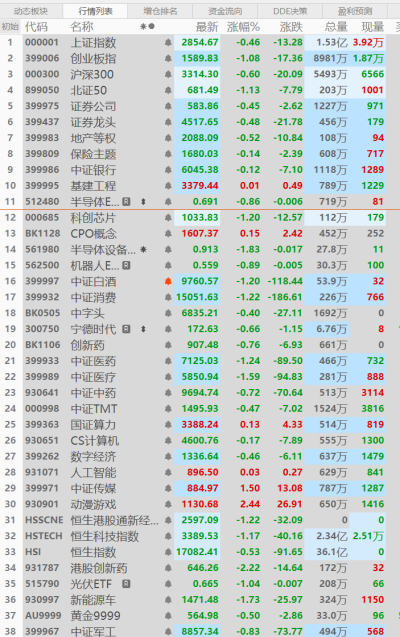Click the orange alert bell for 中证白酒
400x637 pixels.
point(168,281)
